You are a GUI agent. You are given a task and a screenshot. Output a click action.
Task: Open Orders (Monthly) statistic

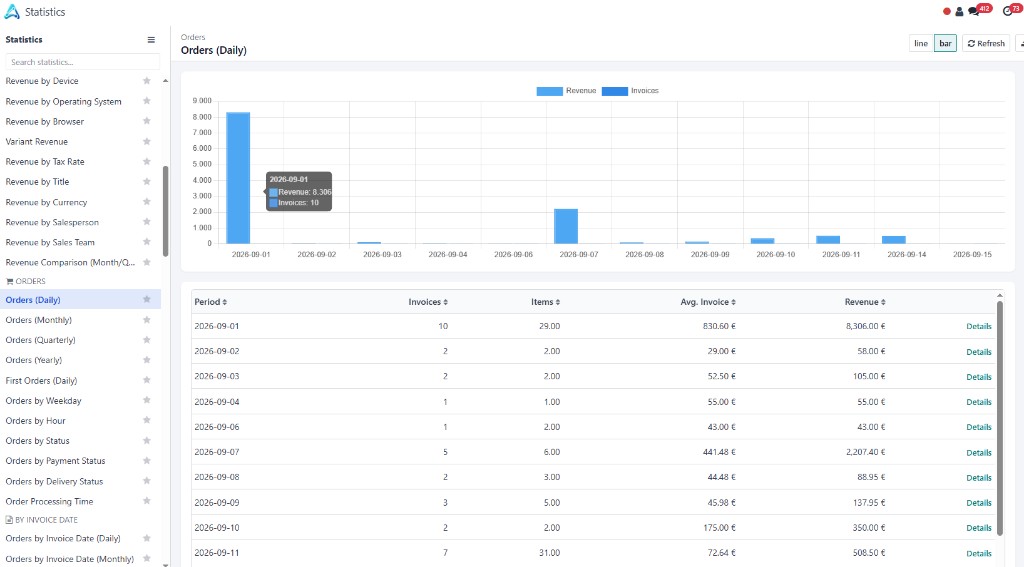[x=39, y=320]
